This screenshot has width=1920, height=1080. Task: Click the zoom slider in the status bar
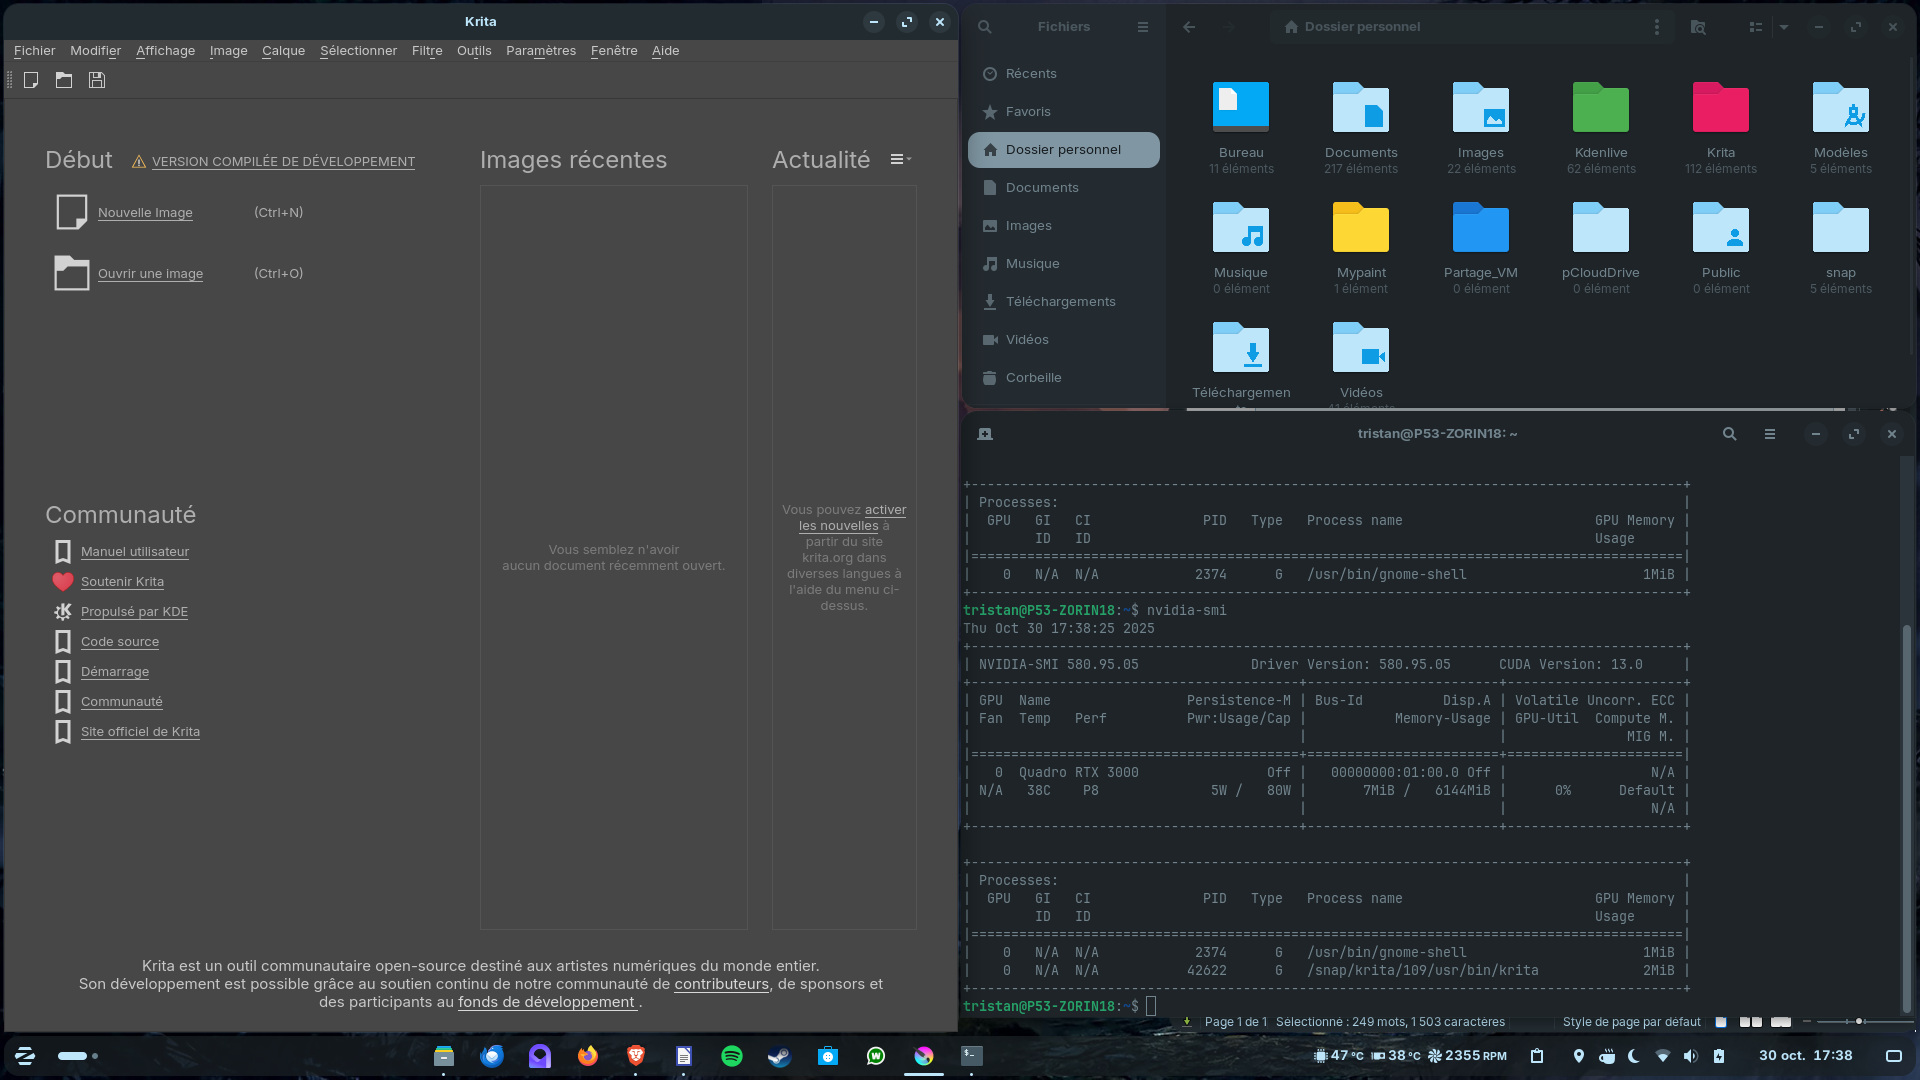(1858, 1022)
